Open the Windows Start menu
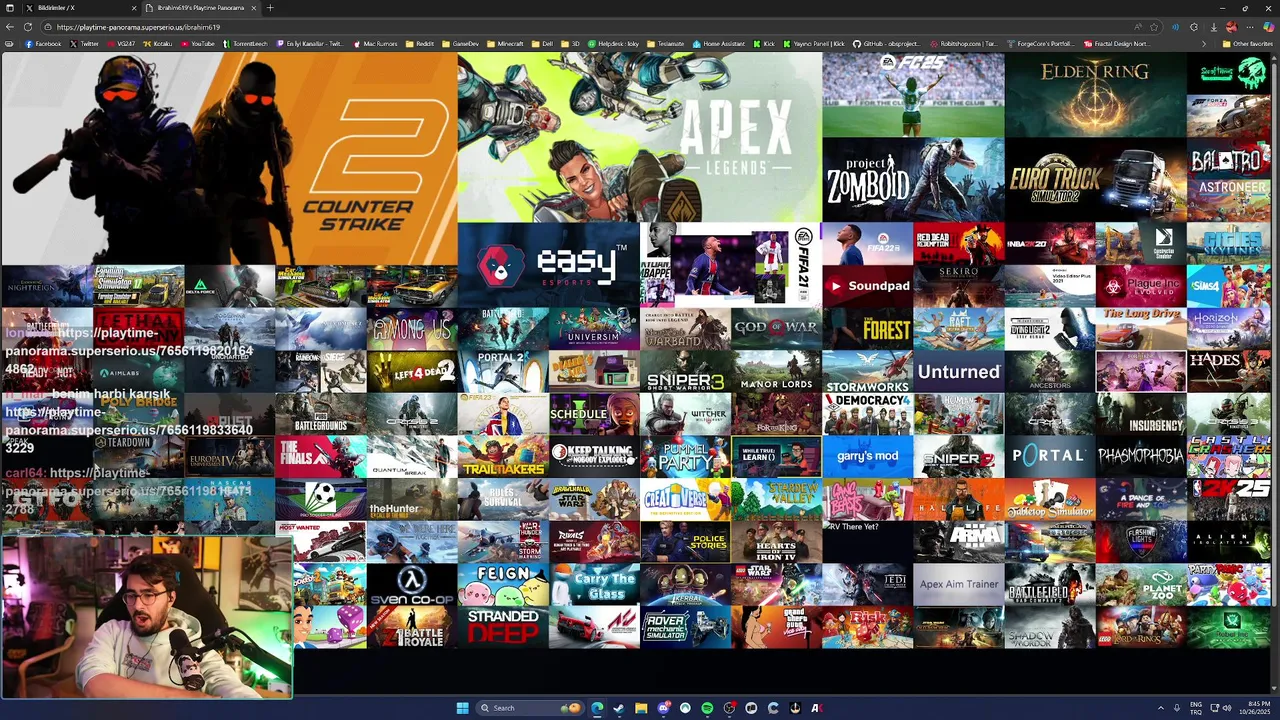This screenshot has height=720, width=1280. point(462,708)
